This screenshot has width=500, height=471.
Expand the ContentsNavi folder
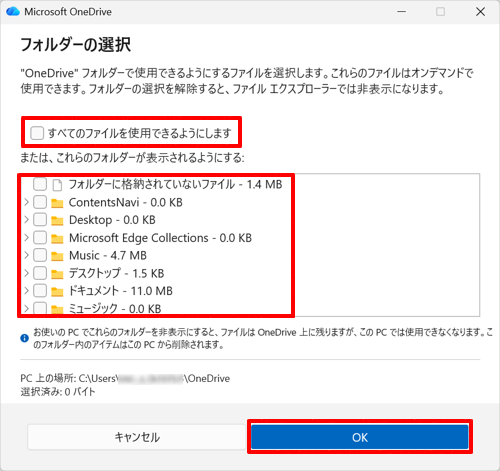click(x=27, y=202)
